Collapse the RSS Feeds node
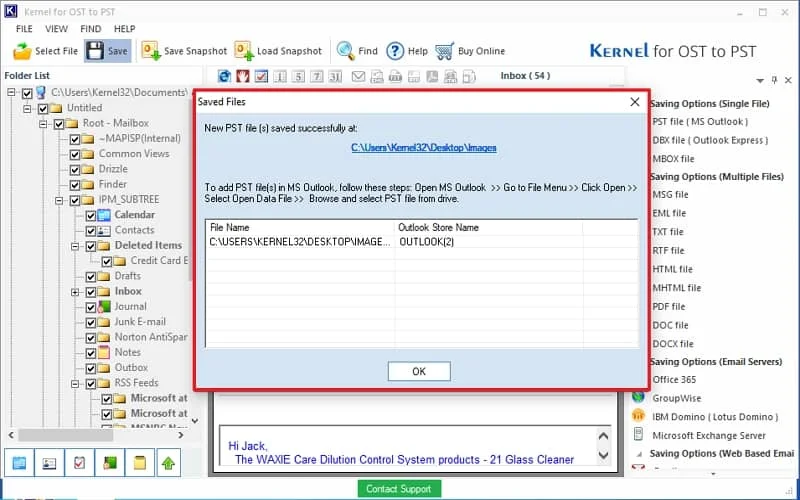The width and height of the screenshot is (800, 500). 75,384
